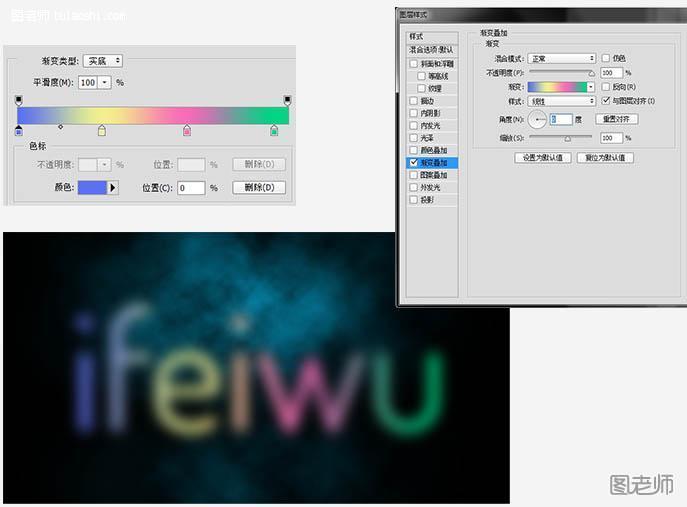Select 样式 (Styles) header in list
Screen dimensions: 687x507
click(432, 36)
